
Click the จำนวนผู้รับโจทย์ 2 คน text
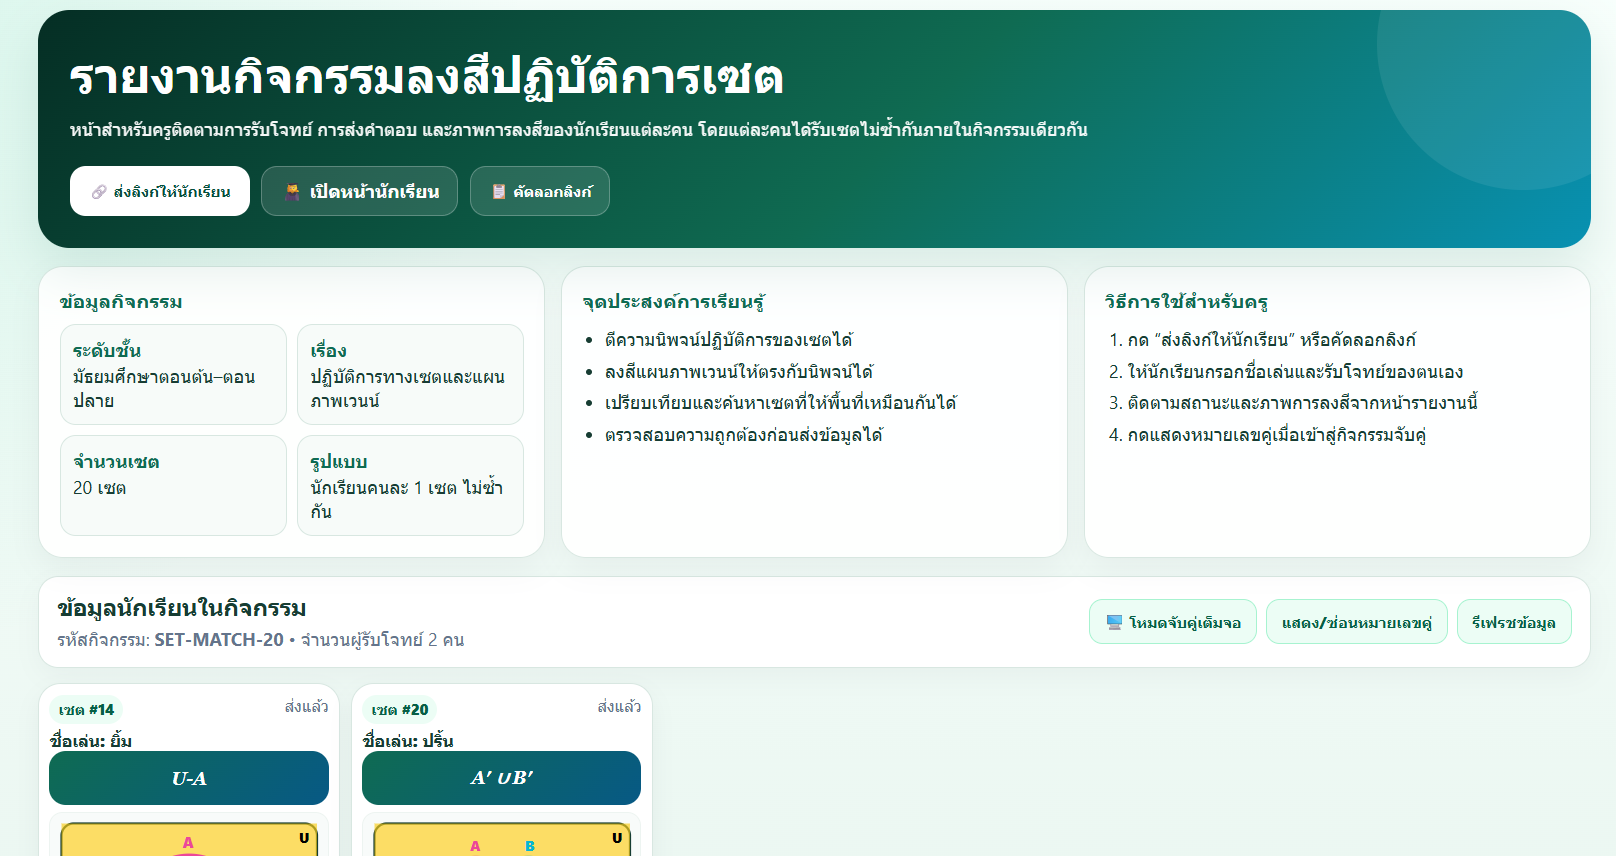click(x=382, y=640)
